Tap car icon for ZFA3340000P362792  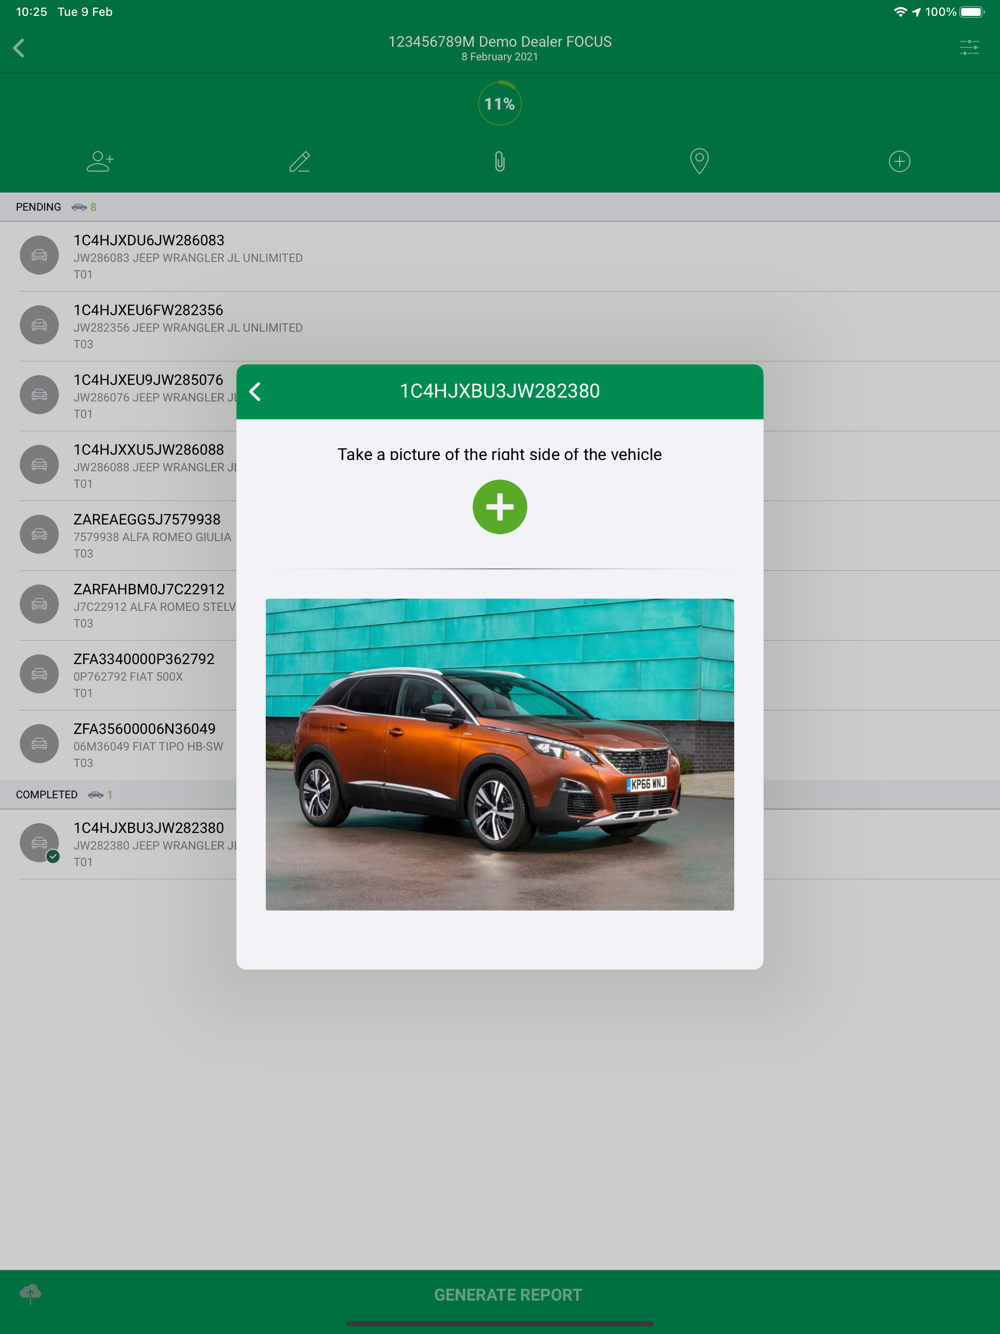39,674
